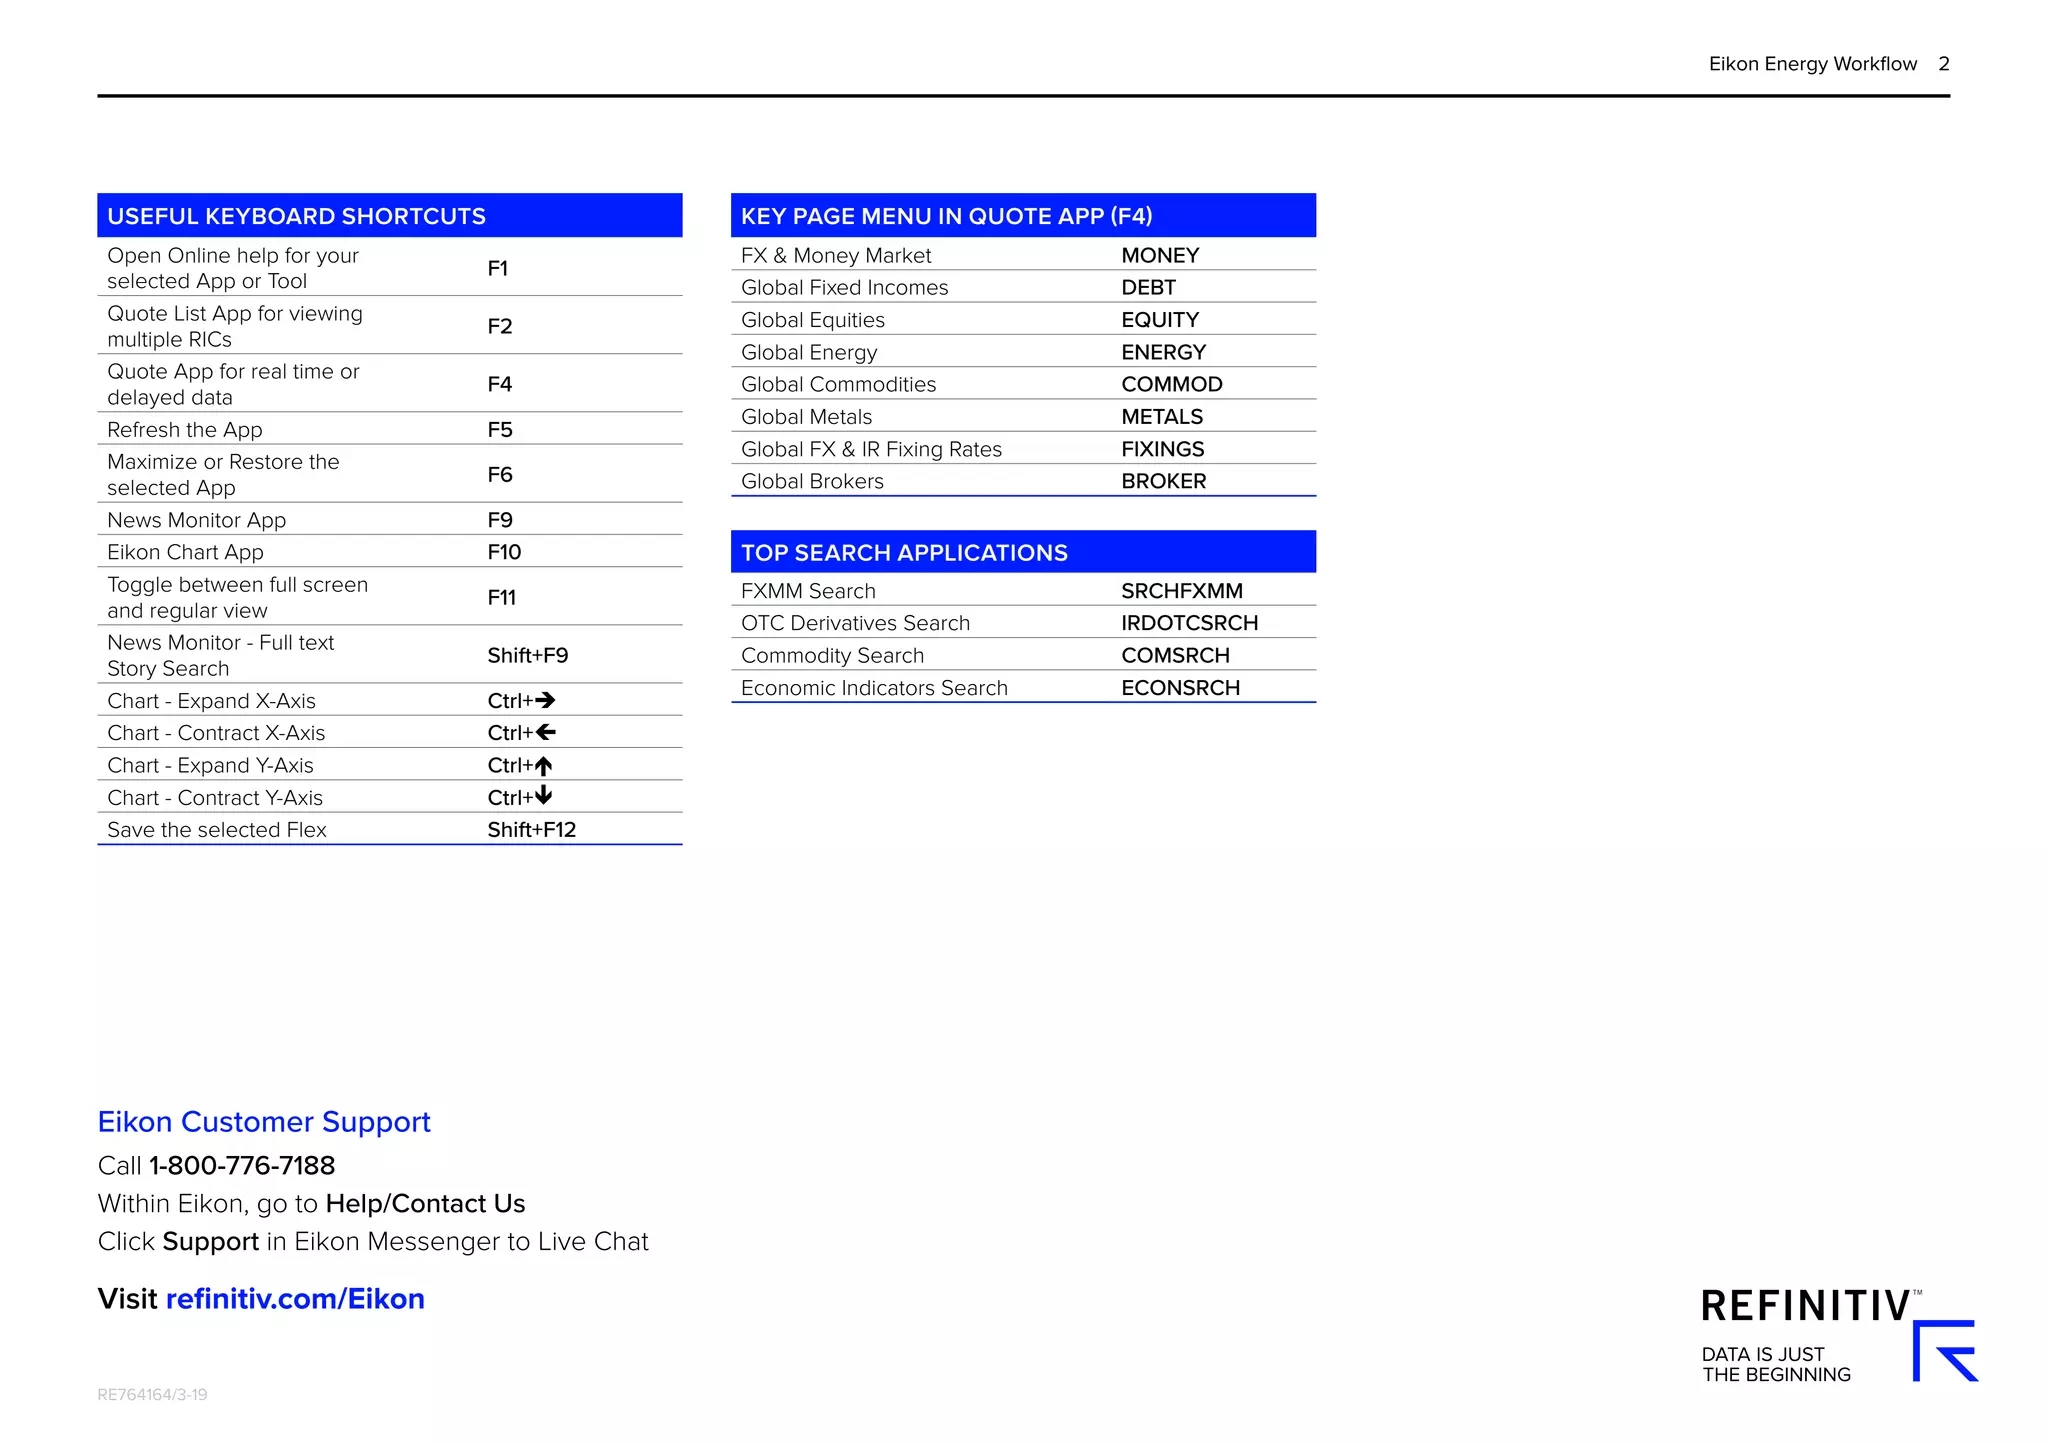2048x1443 pixels.
Task: Click 'Chart - Expand X-Axis' text
Action: pos(212,701)
